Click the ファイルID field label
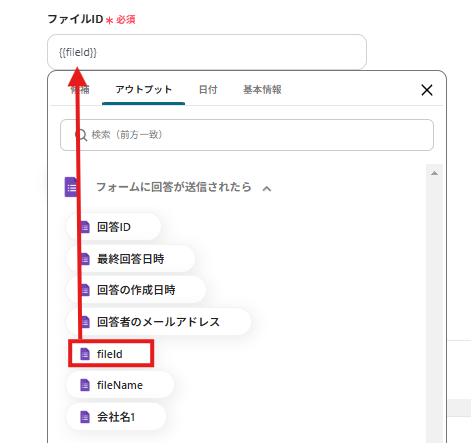Viewport: 471px width, 443px height. tap(75, 19)
